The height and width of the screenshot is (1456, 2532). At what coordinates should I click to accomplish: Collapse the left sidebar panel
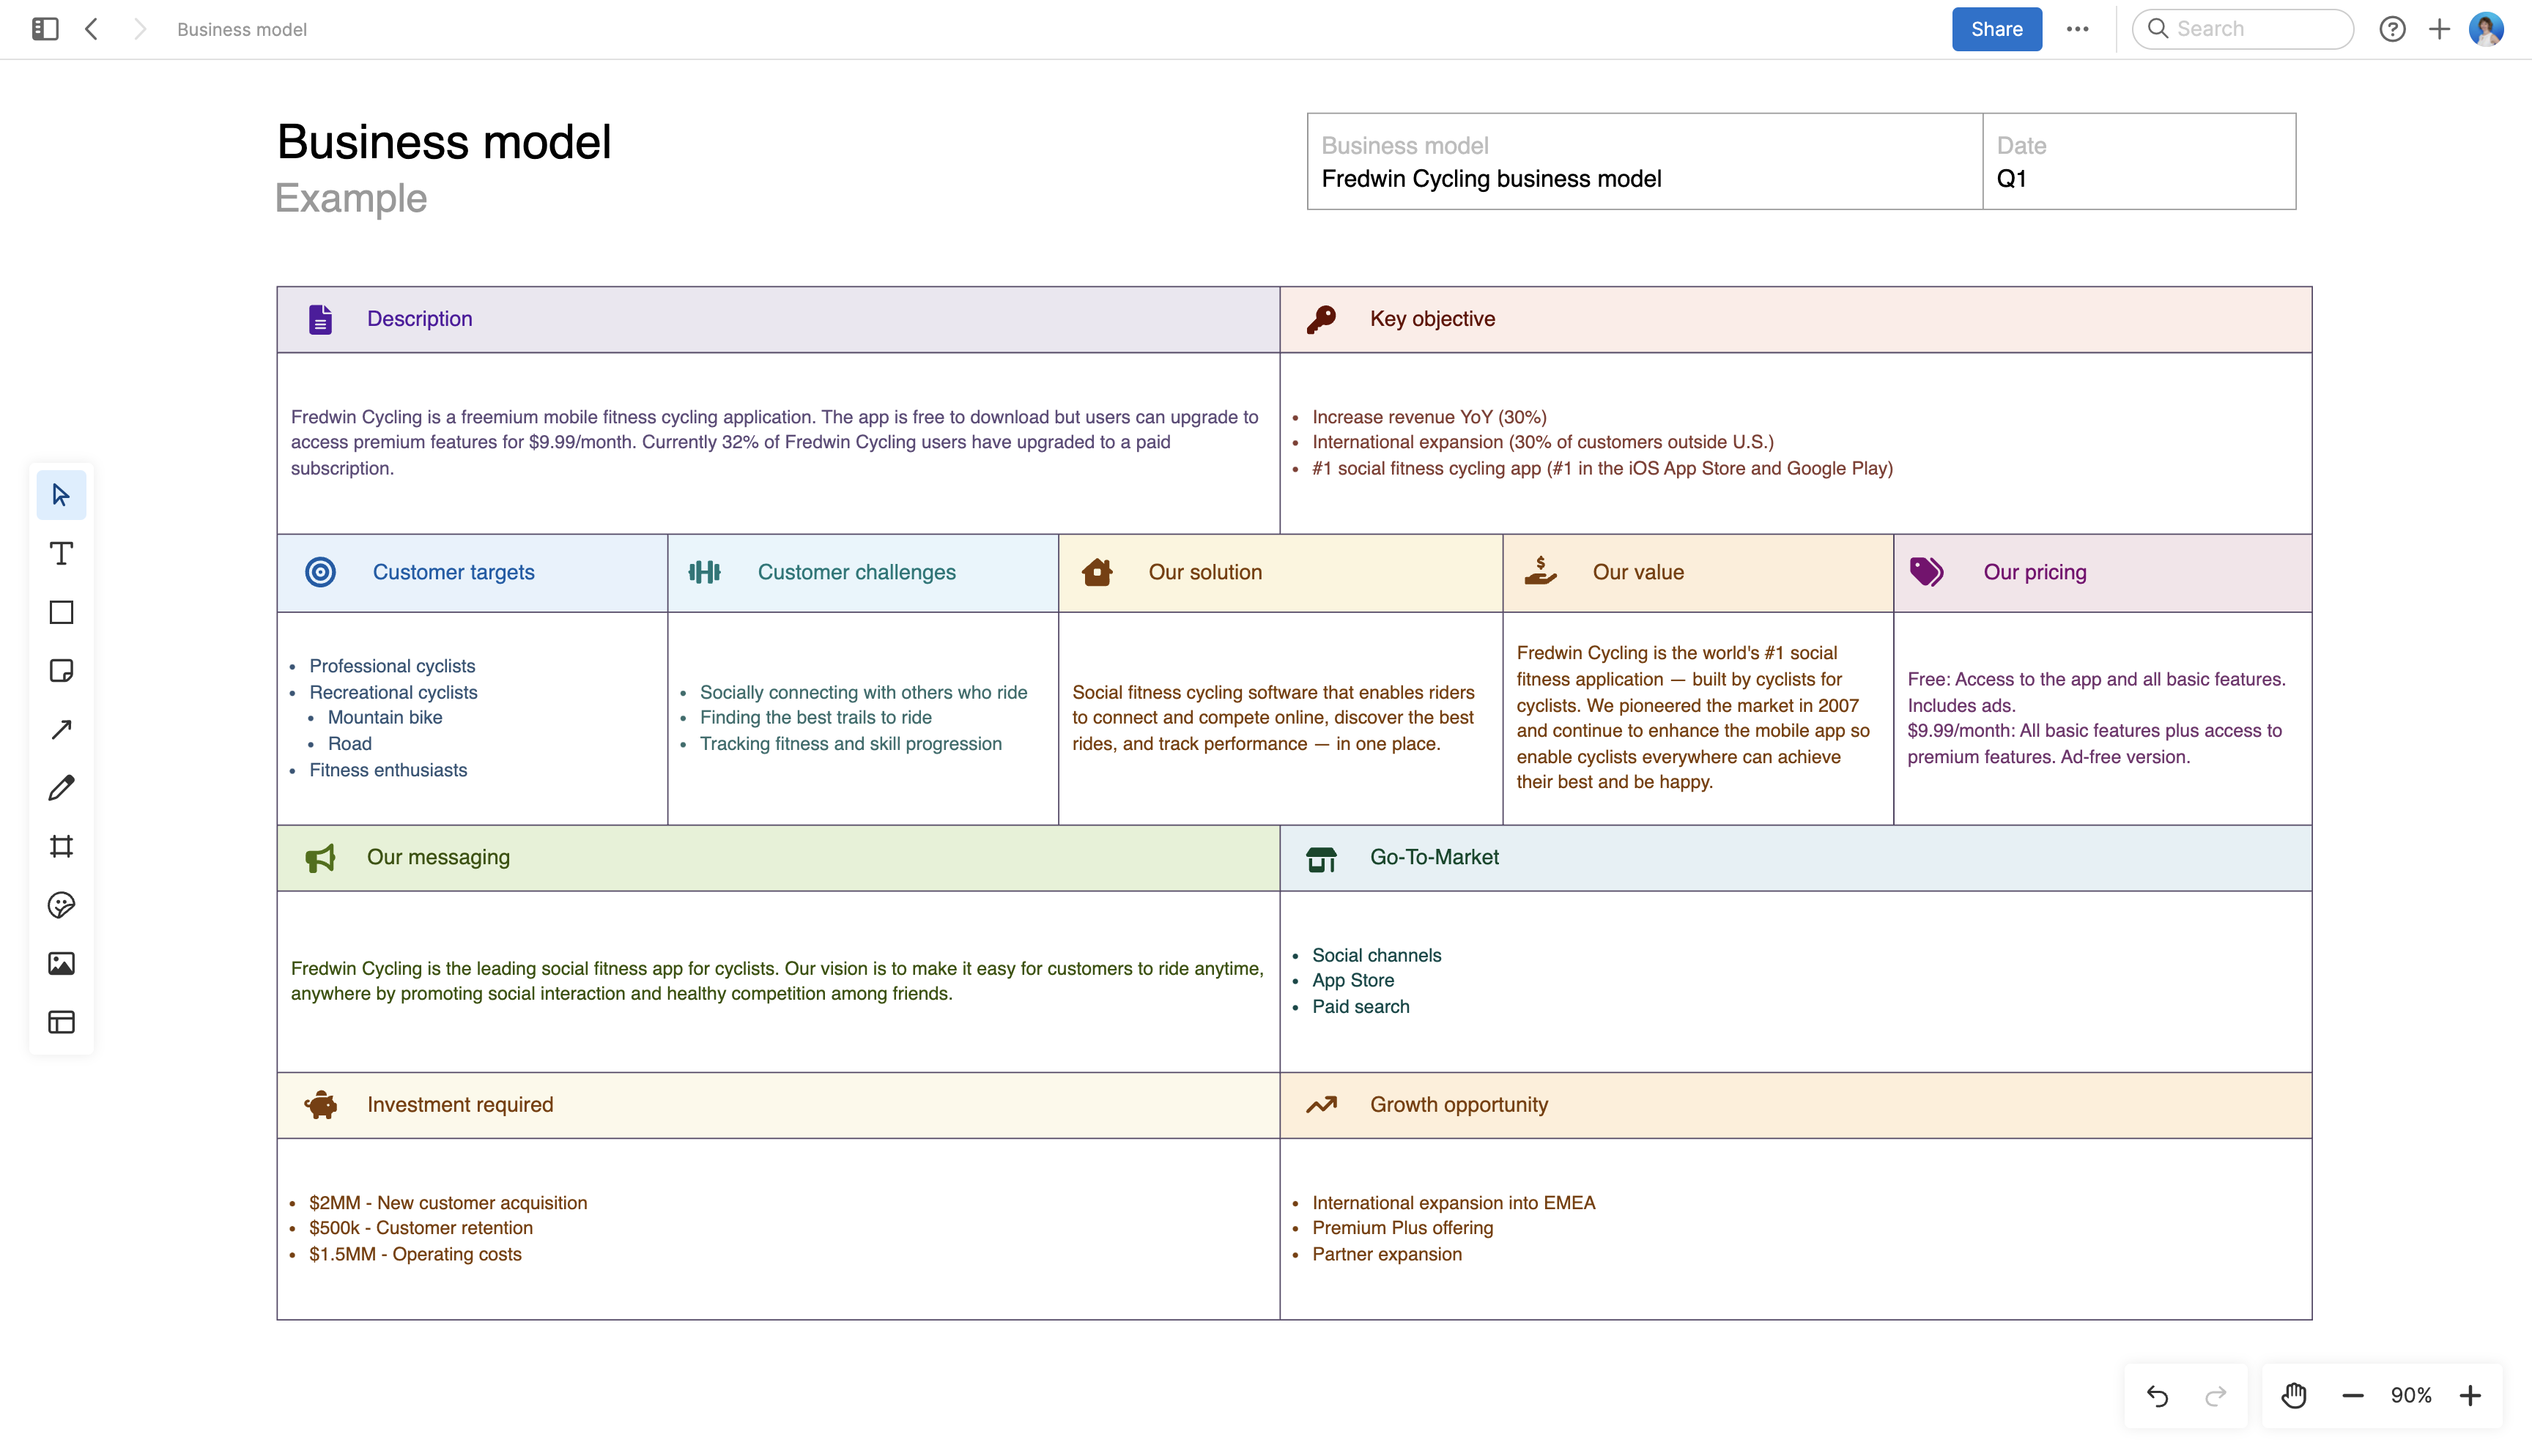(43, 29)
